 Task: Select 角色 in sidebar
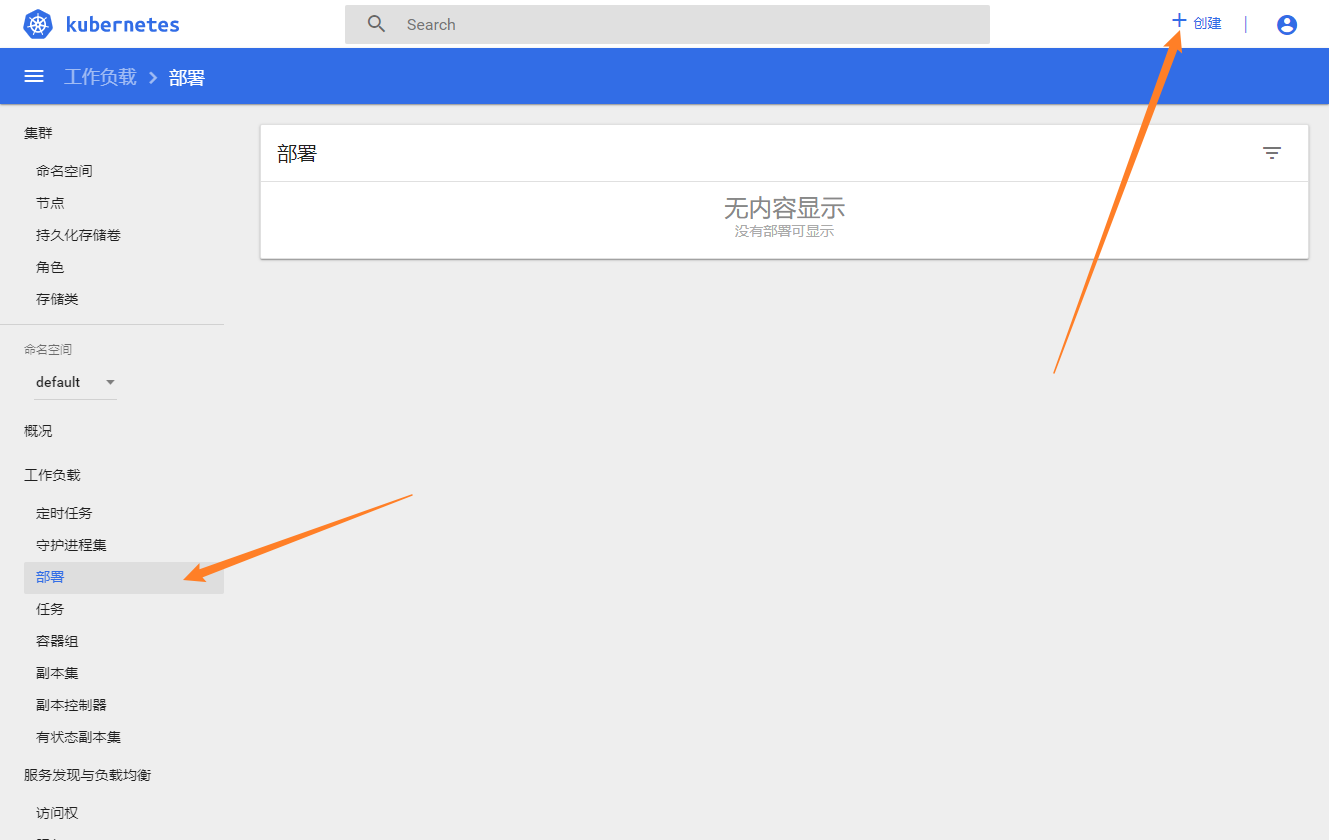(x=50, y=267)
